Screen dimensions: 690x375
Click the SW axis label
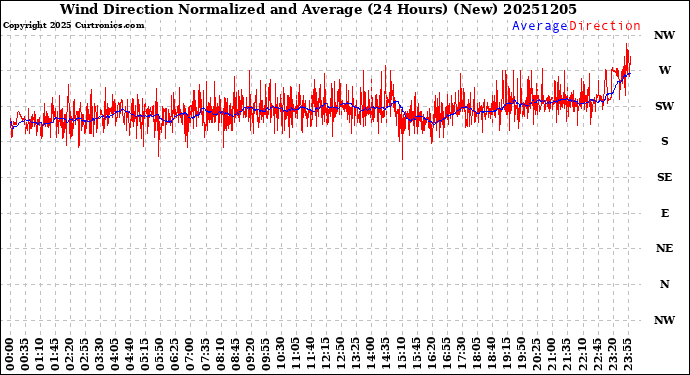point(664,106)
